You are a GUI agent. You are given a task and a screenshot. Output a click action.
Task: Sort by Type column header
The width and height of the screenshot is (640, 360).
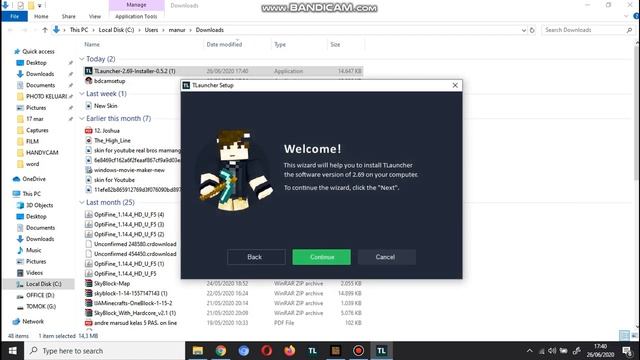tap(280, 44)
